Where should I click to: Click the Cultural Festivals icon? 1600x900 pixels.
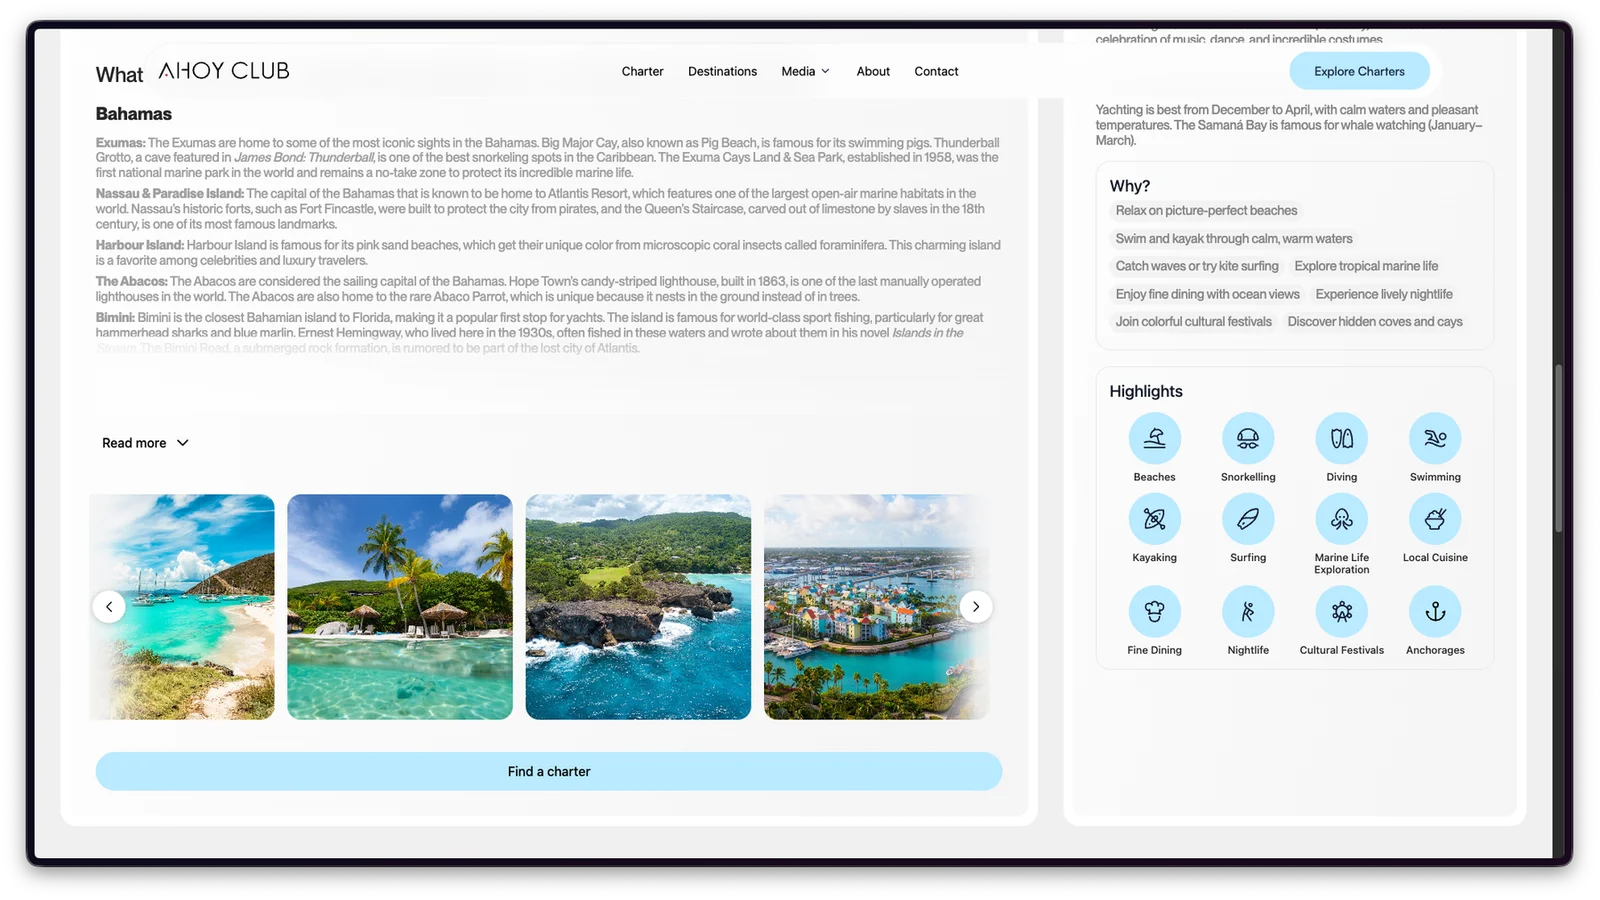coord(1342,611)
